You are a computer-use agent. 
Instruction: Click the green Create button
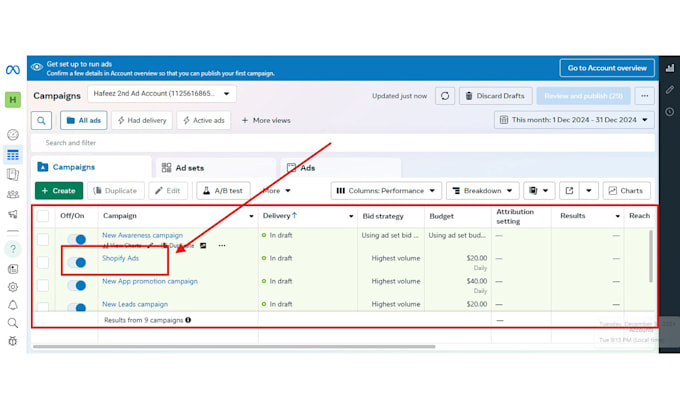(59, 191)
